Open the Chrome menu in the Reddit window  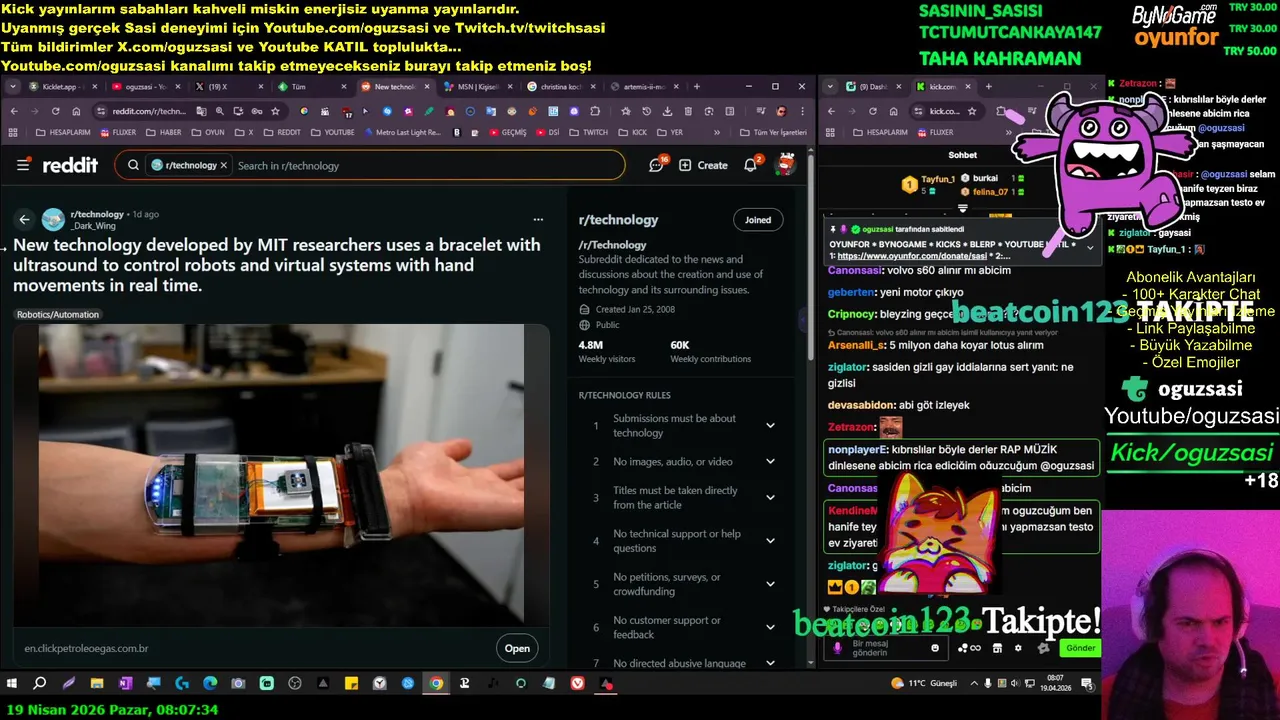802,111
